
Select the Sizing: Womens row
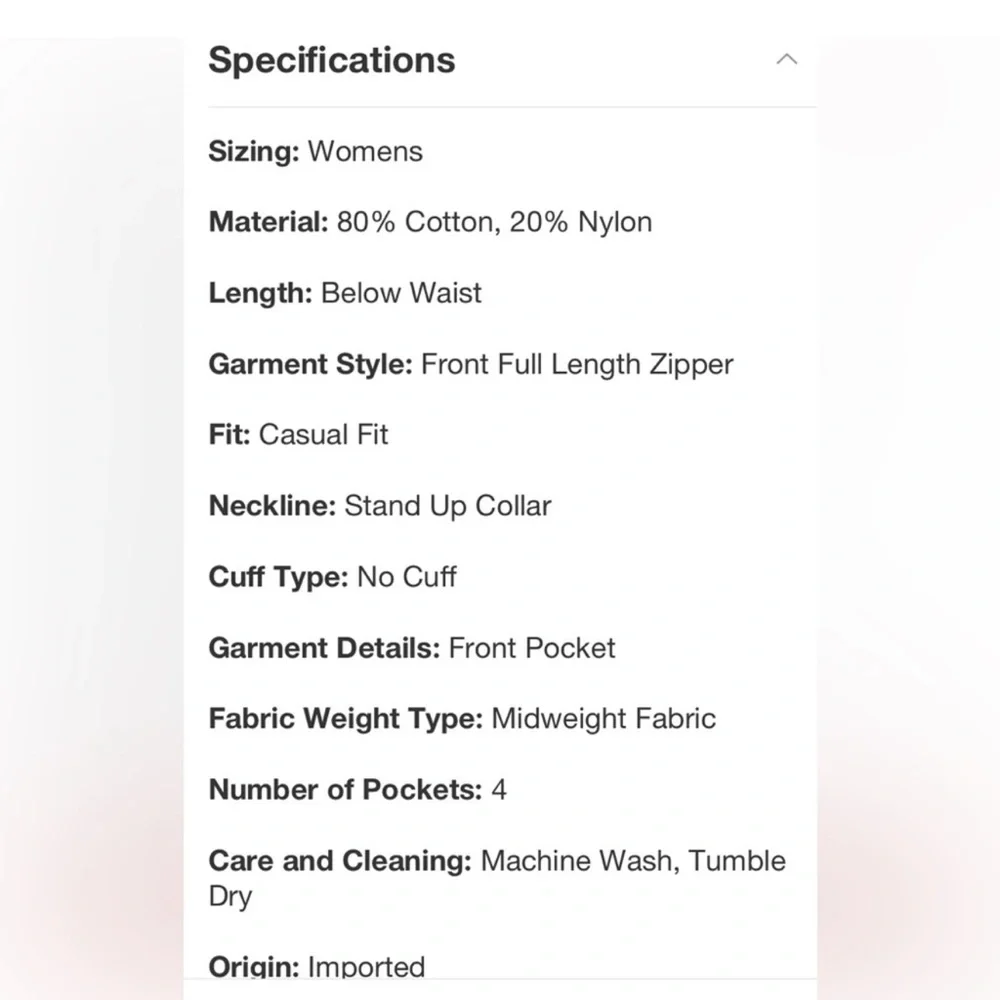(x=315, y=152)
